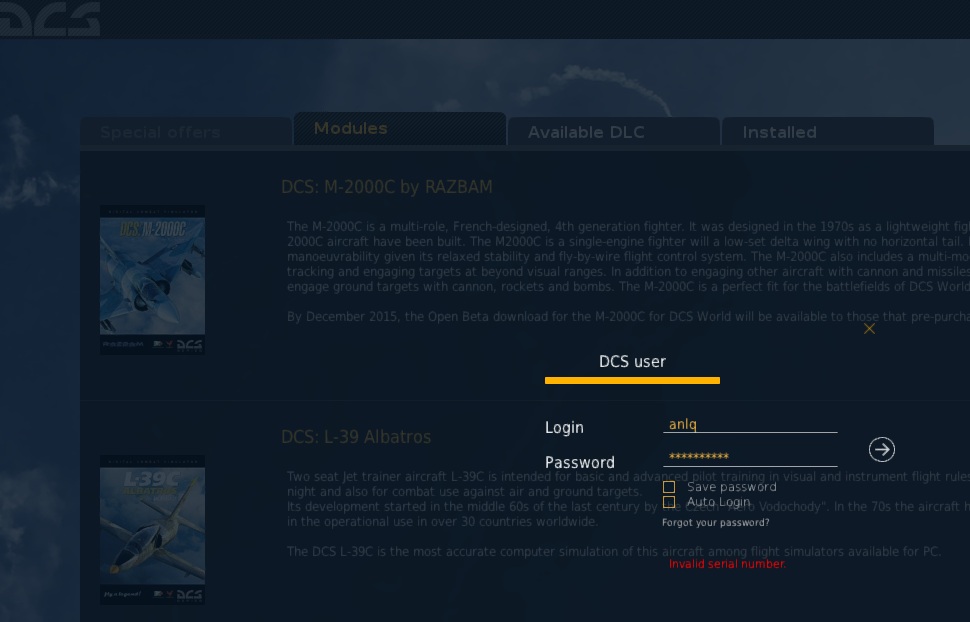Click the 'Invalid serial number.' error message
The image size is (970, 622).
728,564
